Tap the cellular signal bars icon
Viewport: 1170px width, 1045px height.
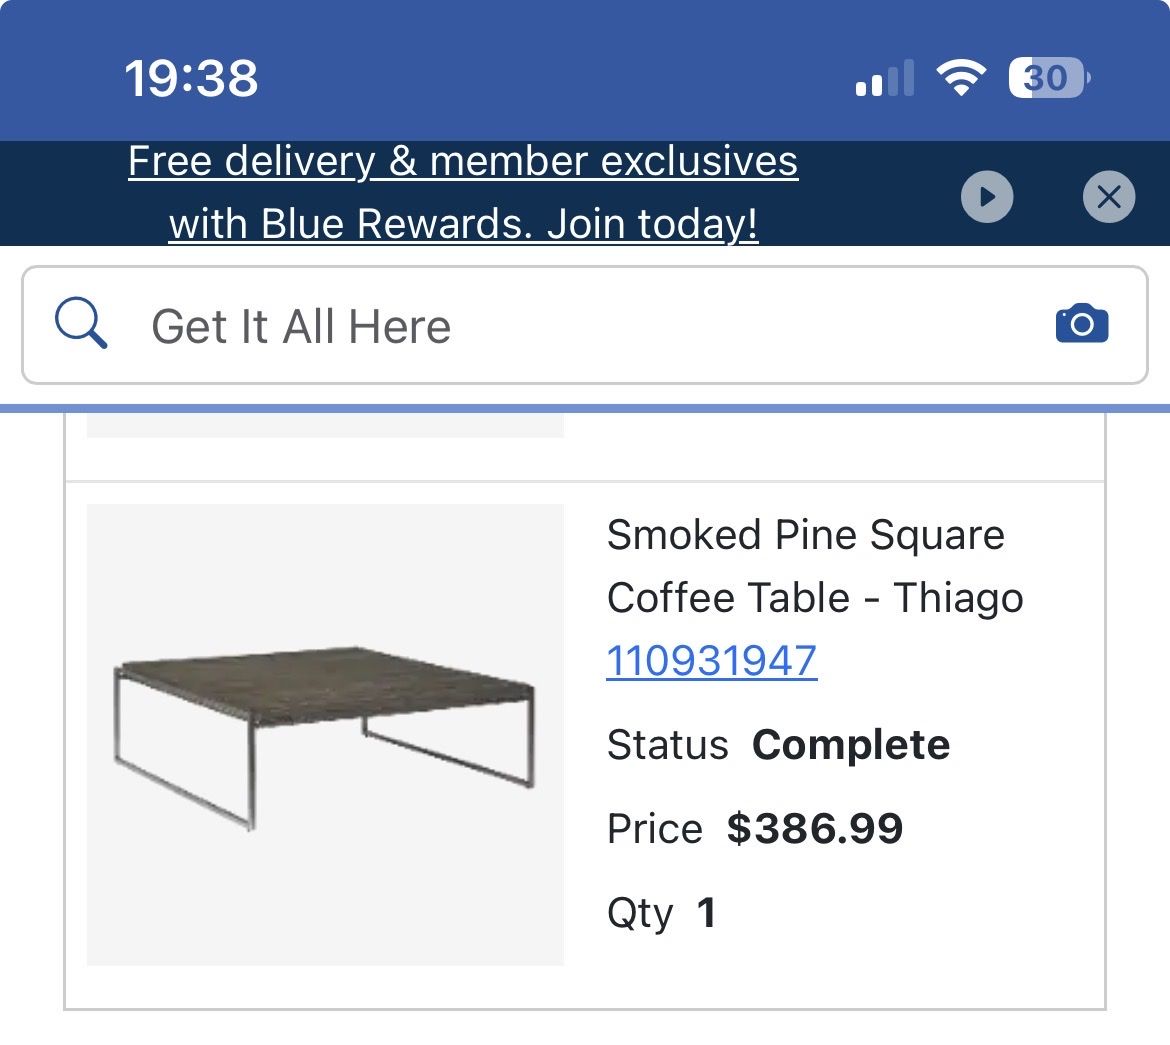884,78
